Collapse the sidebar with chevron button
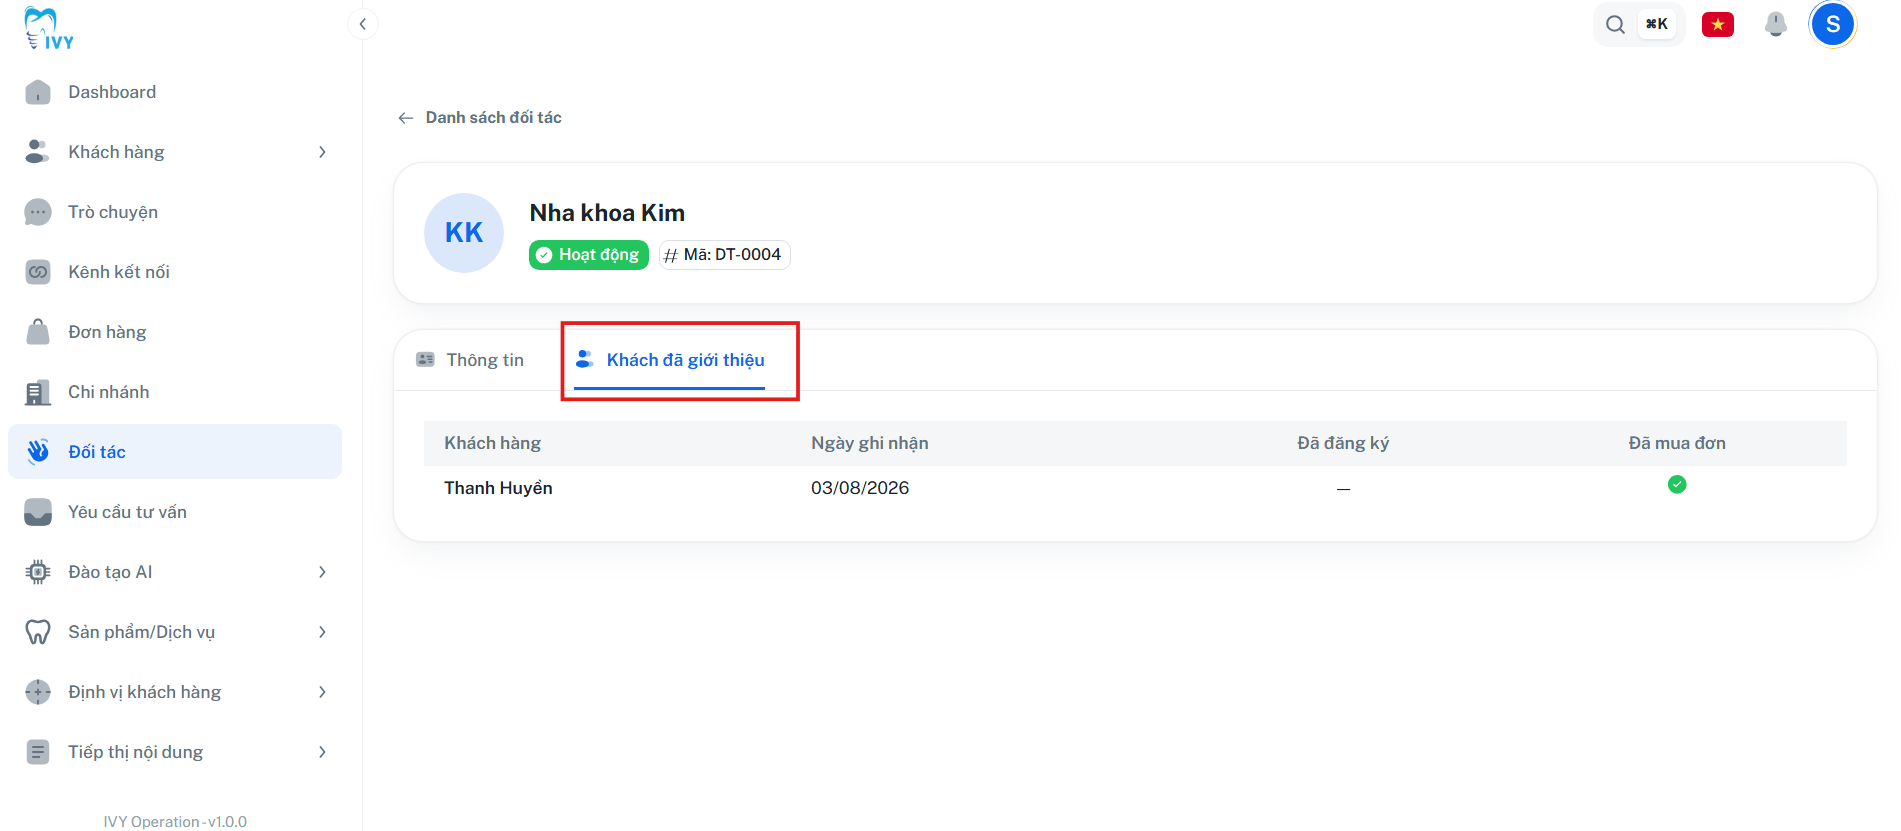Viewport: 1901px width, 831px height. 363,24
